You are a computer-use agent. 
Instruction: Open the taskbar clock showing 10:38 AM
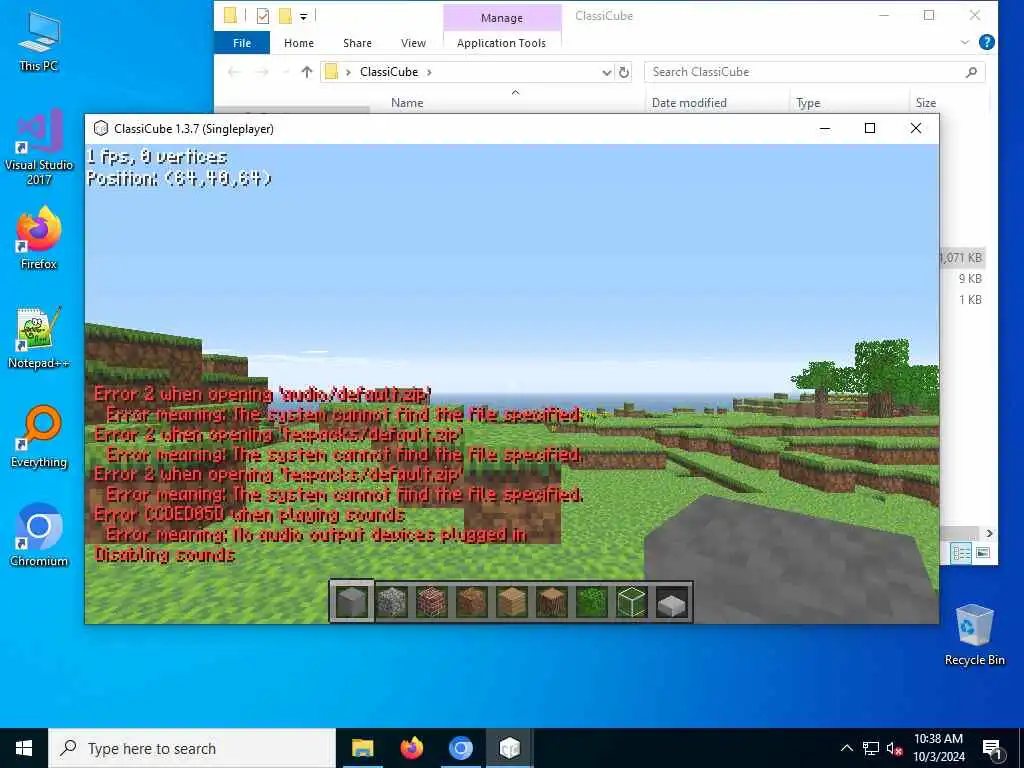(x=938, y=748)
